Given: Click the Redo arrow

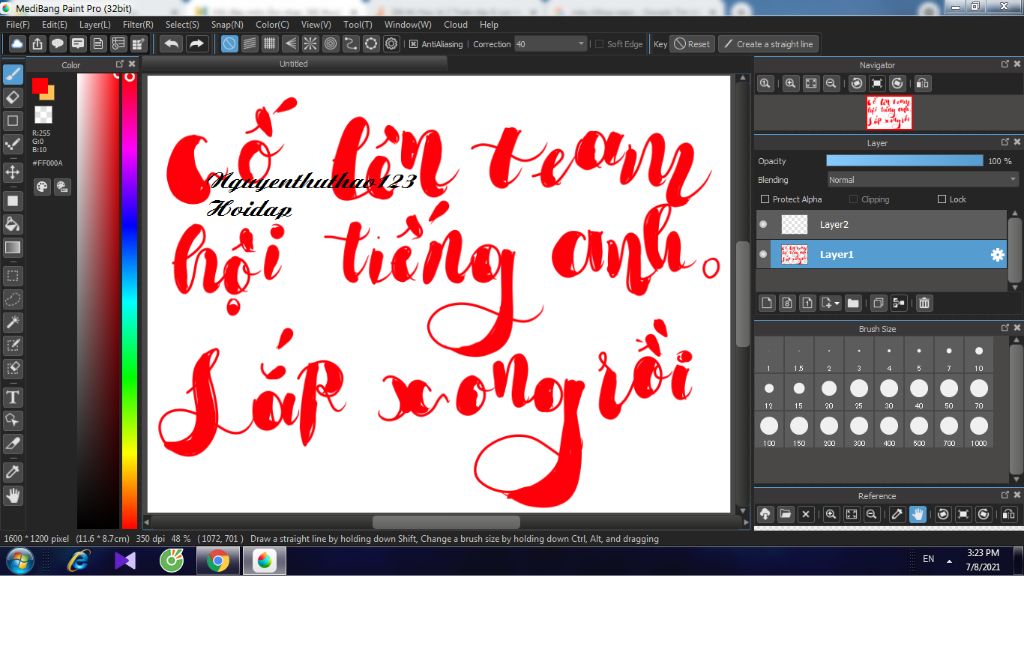Looking at the screenshot, I should pos(196,44).
